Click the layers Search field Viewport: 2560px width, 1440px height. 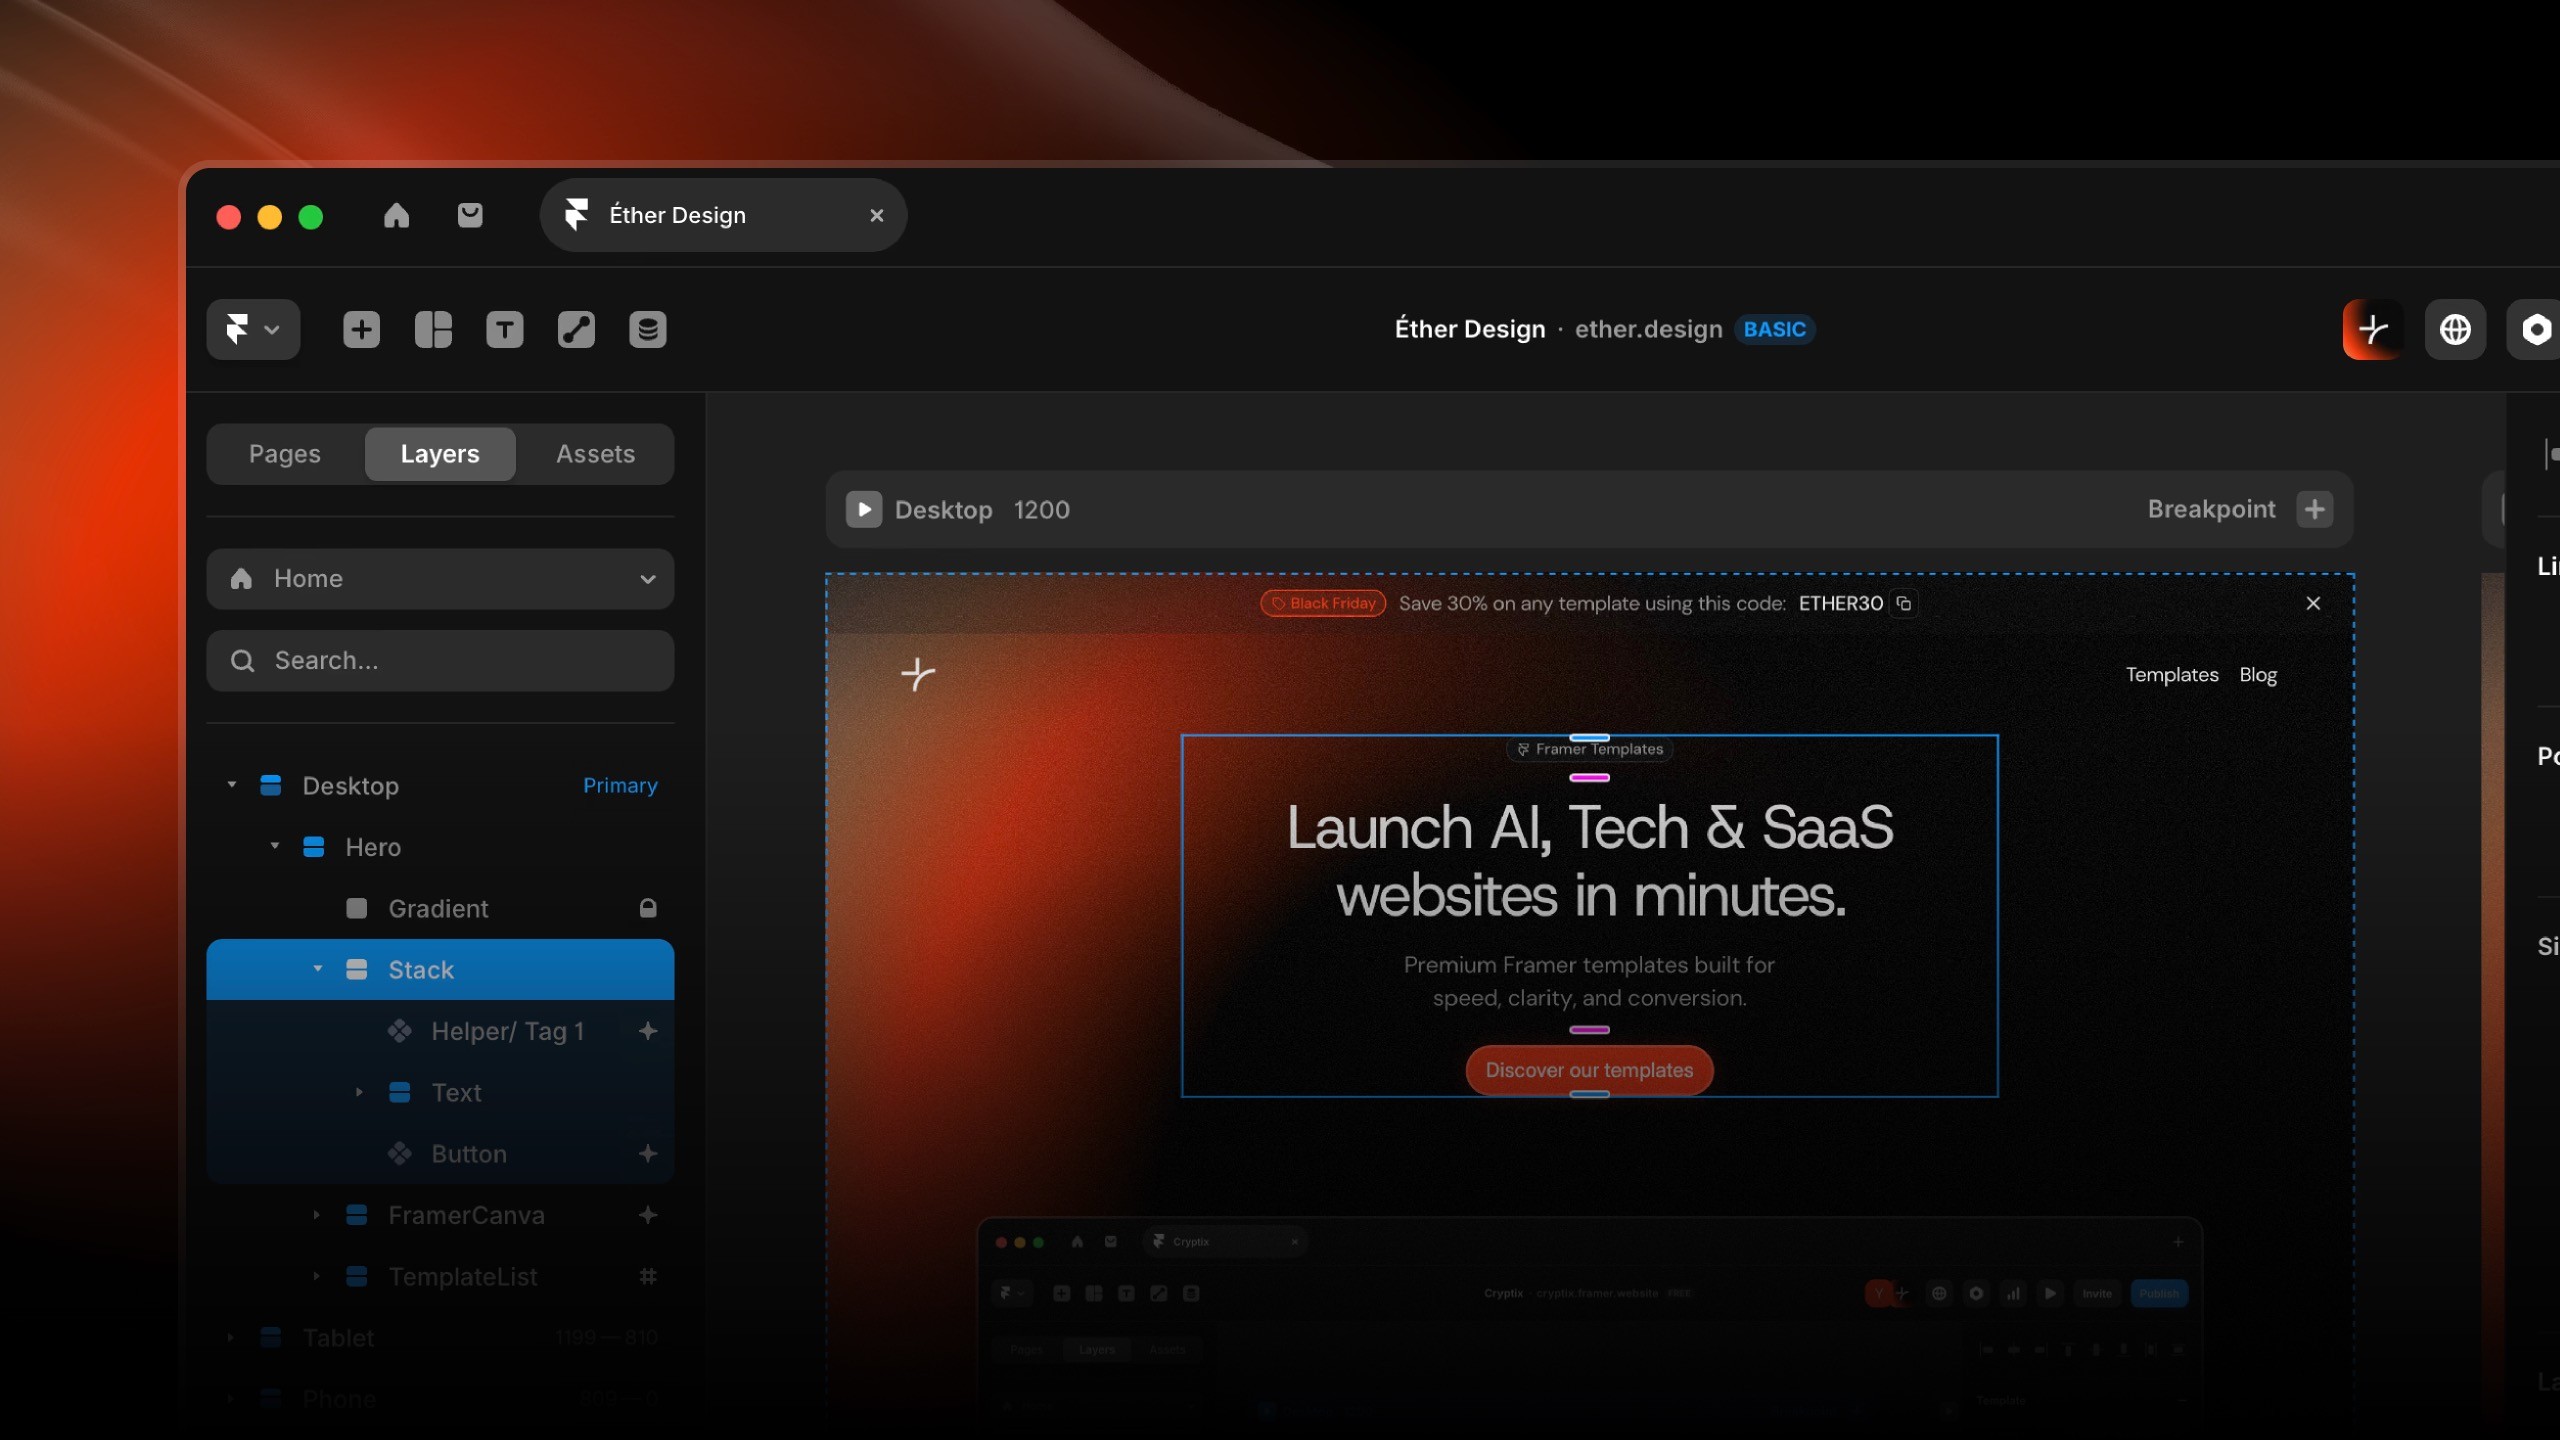[x=440, y=661]
